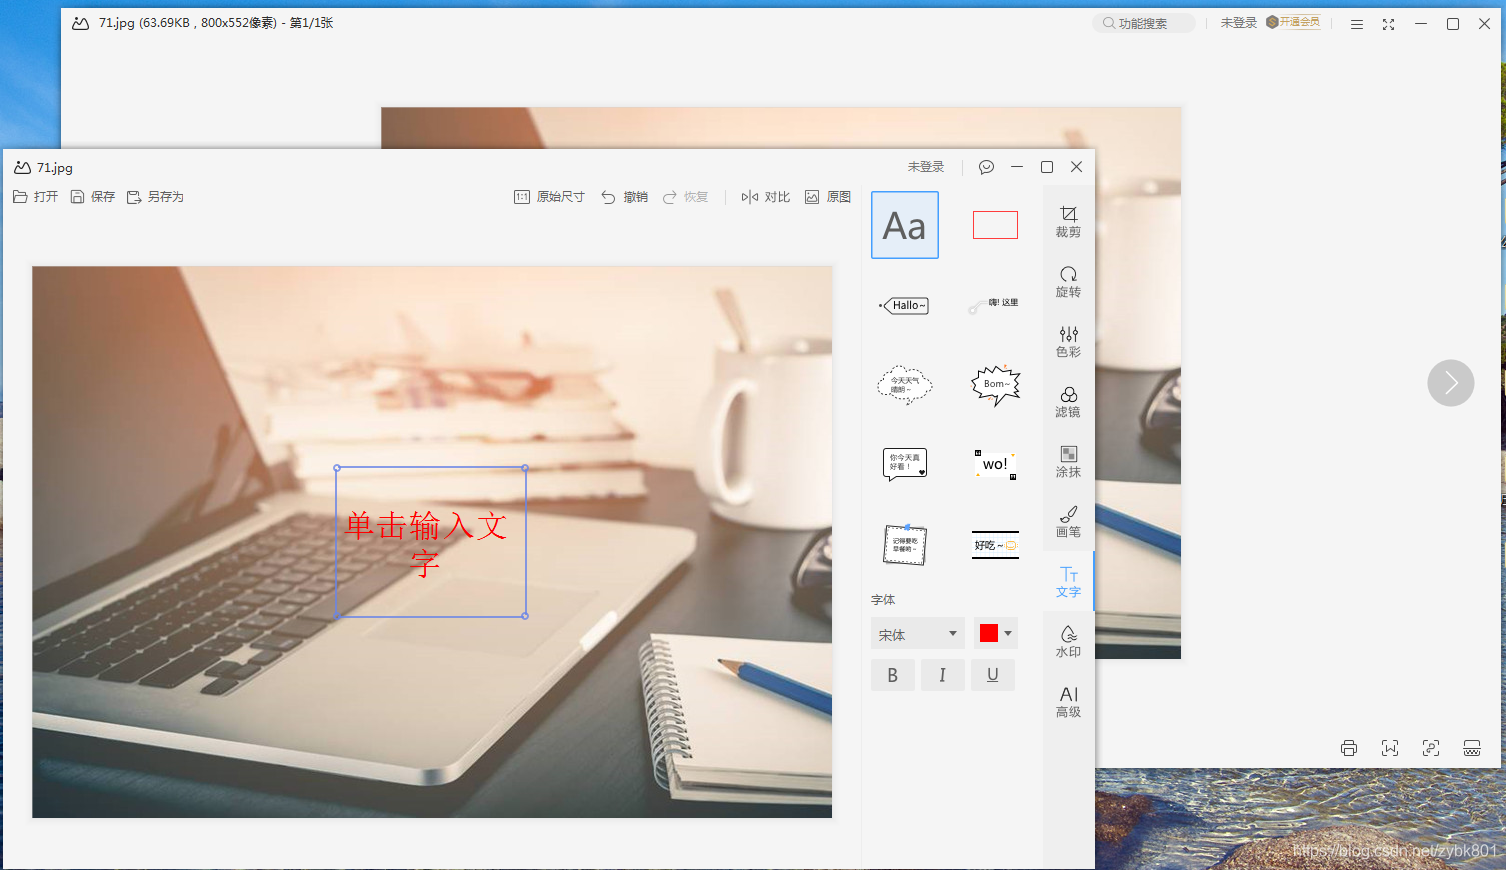Choose the cloud bubble '今天天气' style
Viewport: 1506px width, 870px height.
[x=905, y=384]
